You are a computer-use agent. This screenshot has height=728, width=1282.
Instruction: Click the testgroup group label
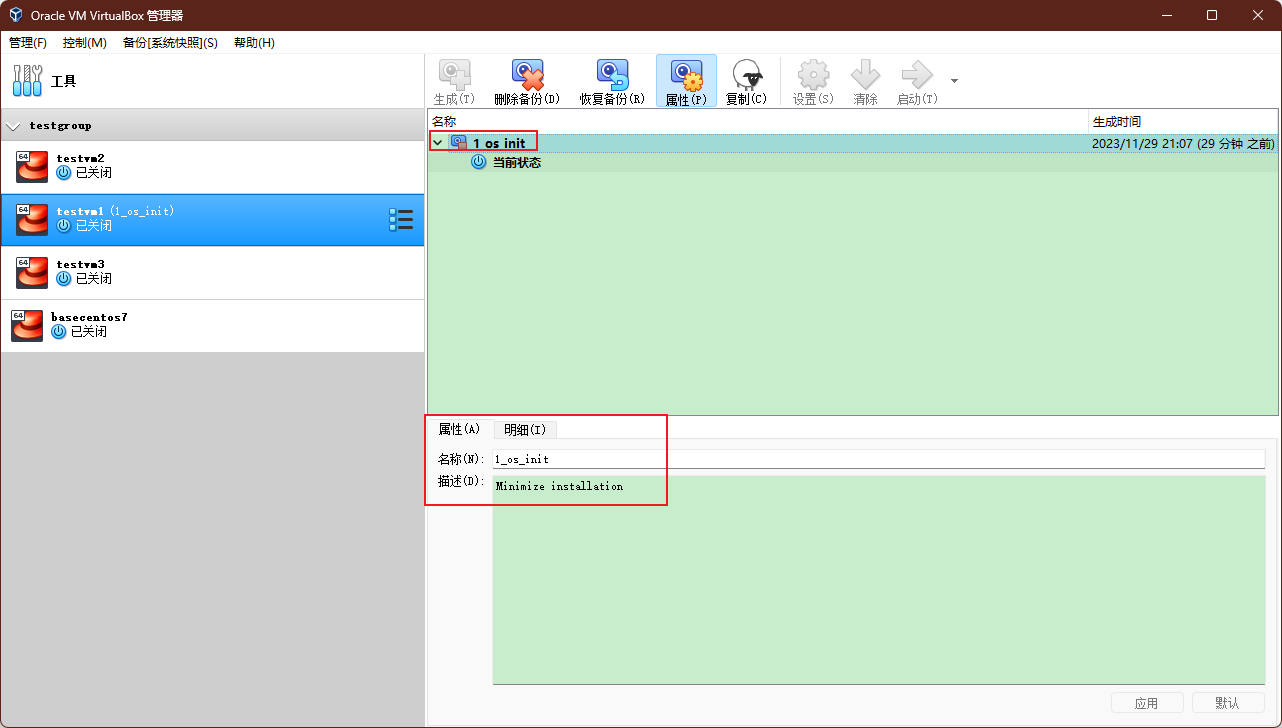(60, 126)
